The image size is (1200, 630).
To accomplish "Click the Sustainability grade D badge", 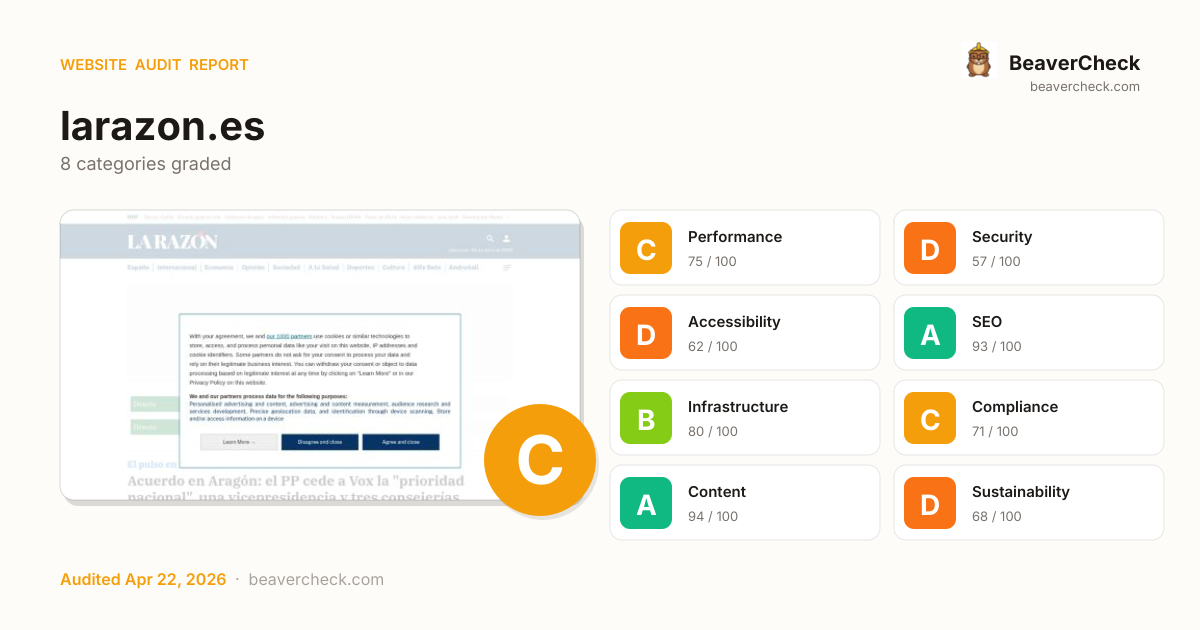I will tap(930, 503).
